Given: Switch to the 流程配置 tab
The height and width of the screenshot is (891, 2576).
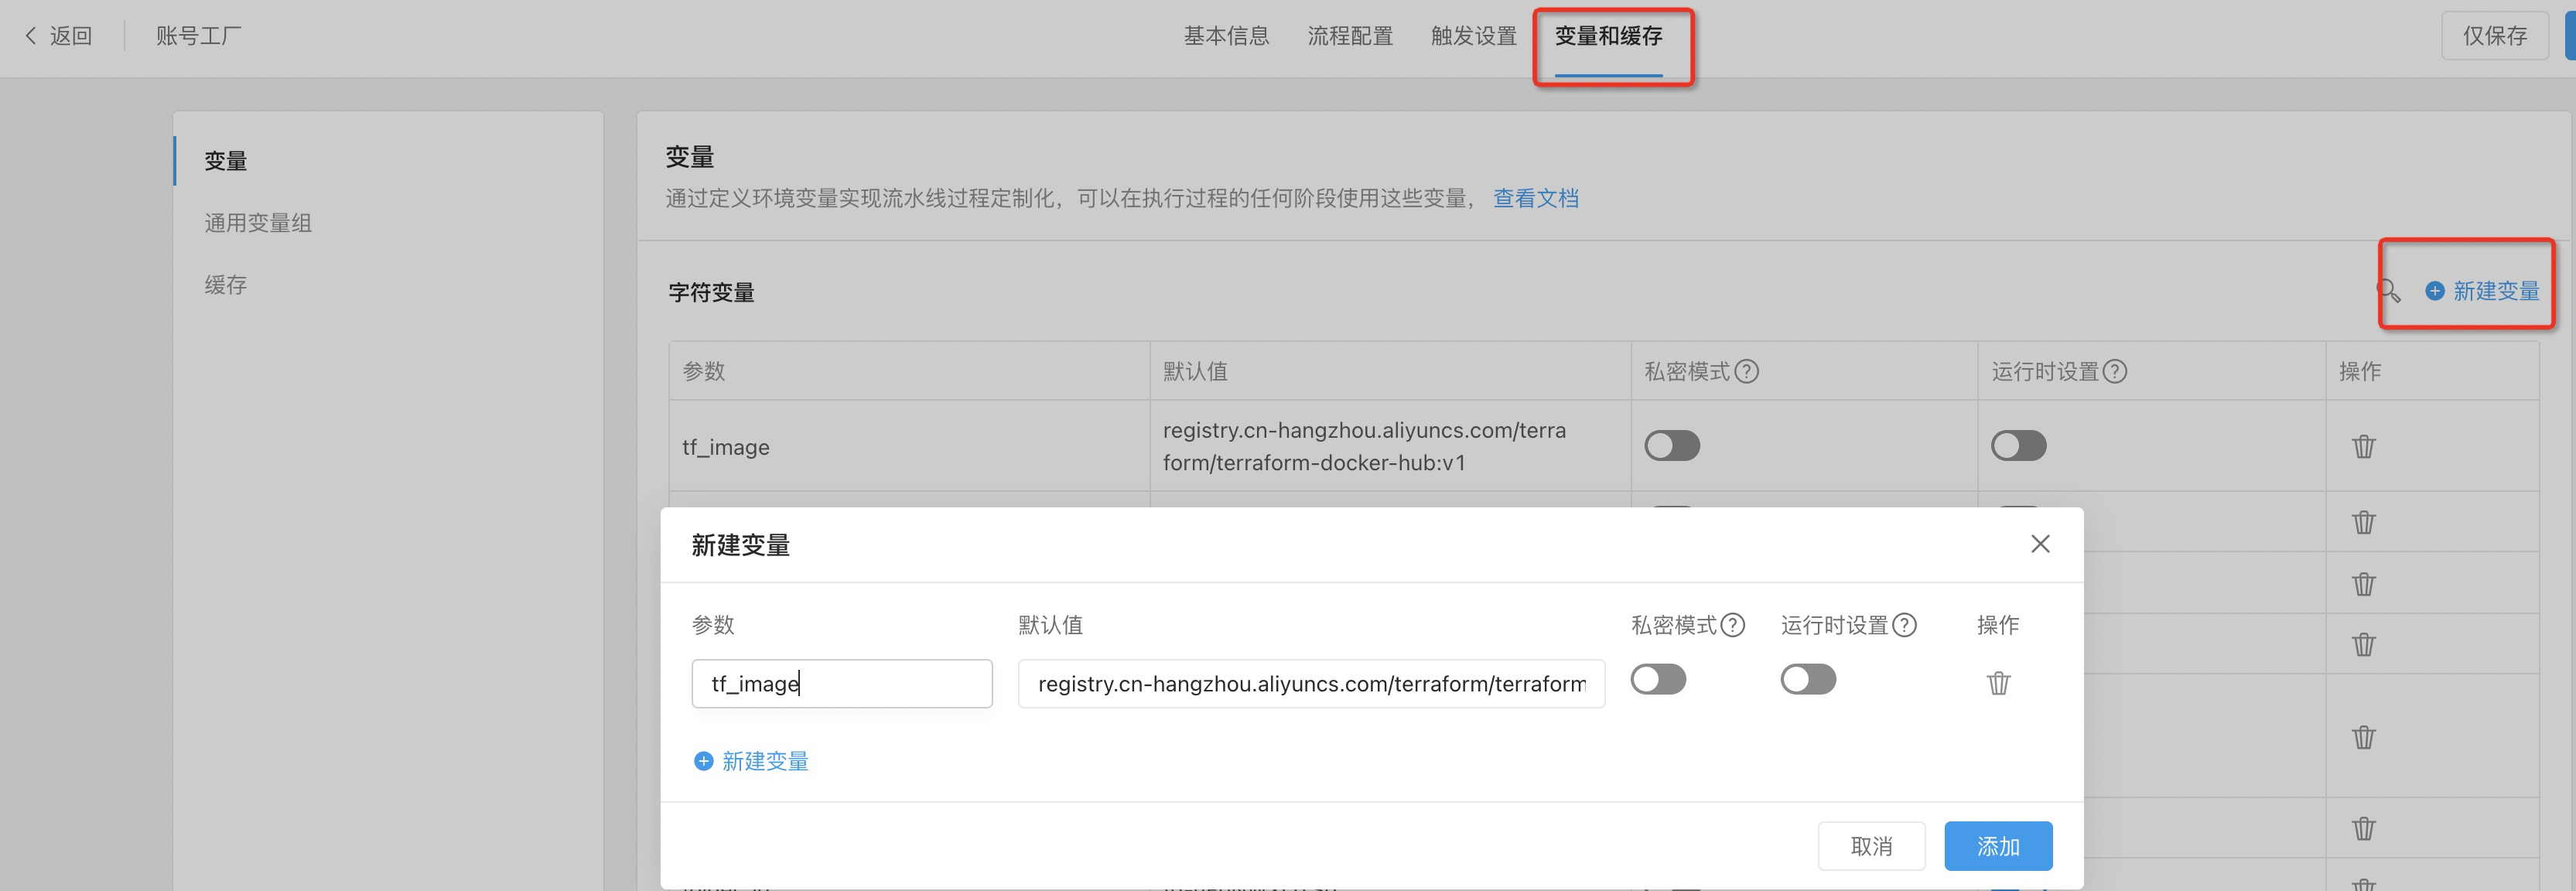Looking at the screenshot, I should (x=1350, y=36).
